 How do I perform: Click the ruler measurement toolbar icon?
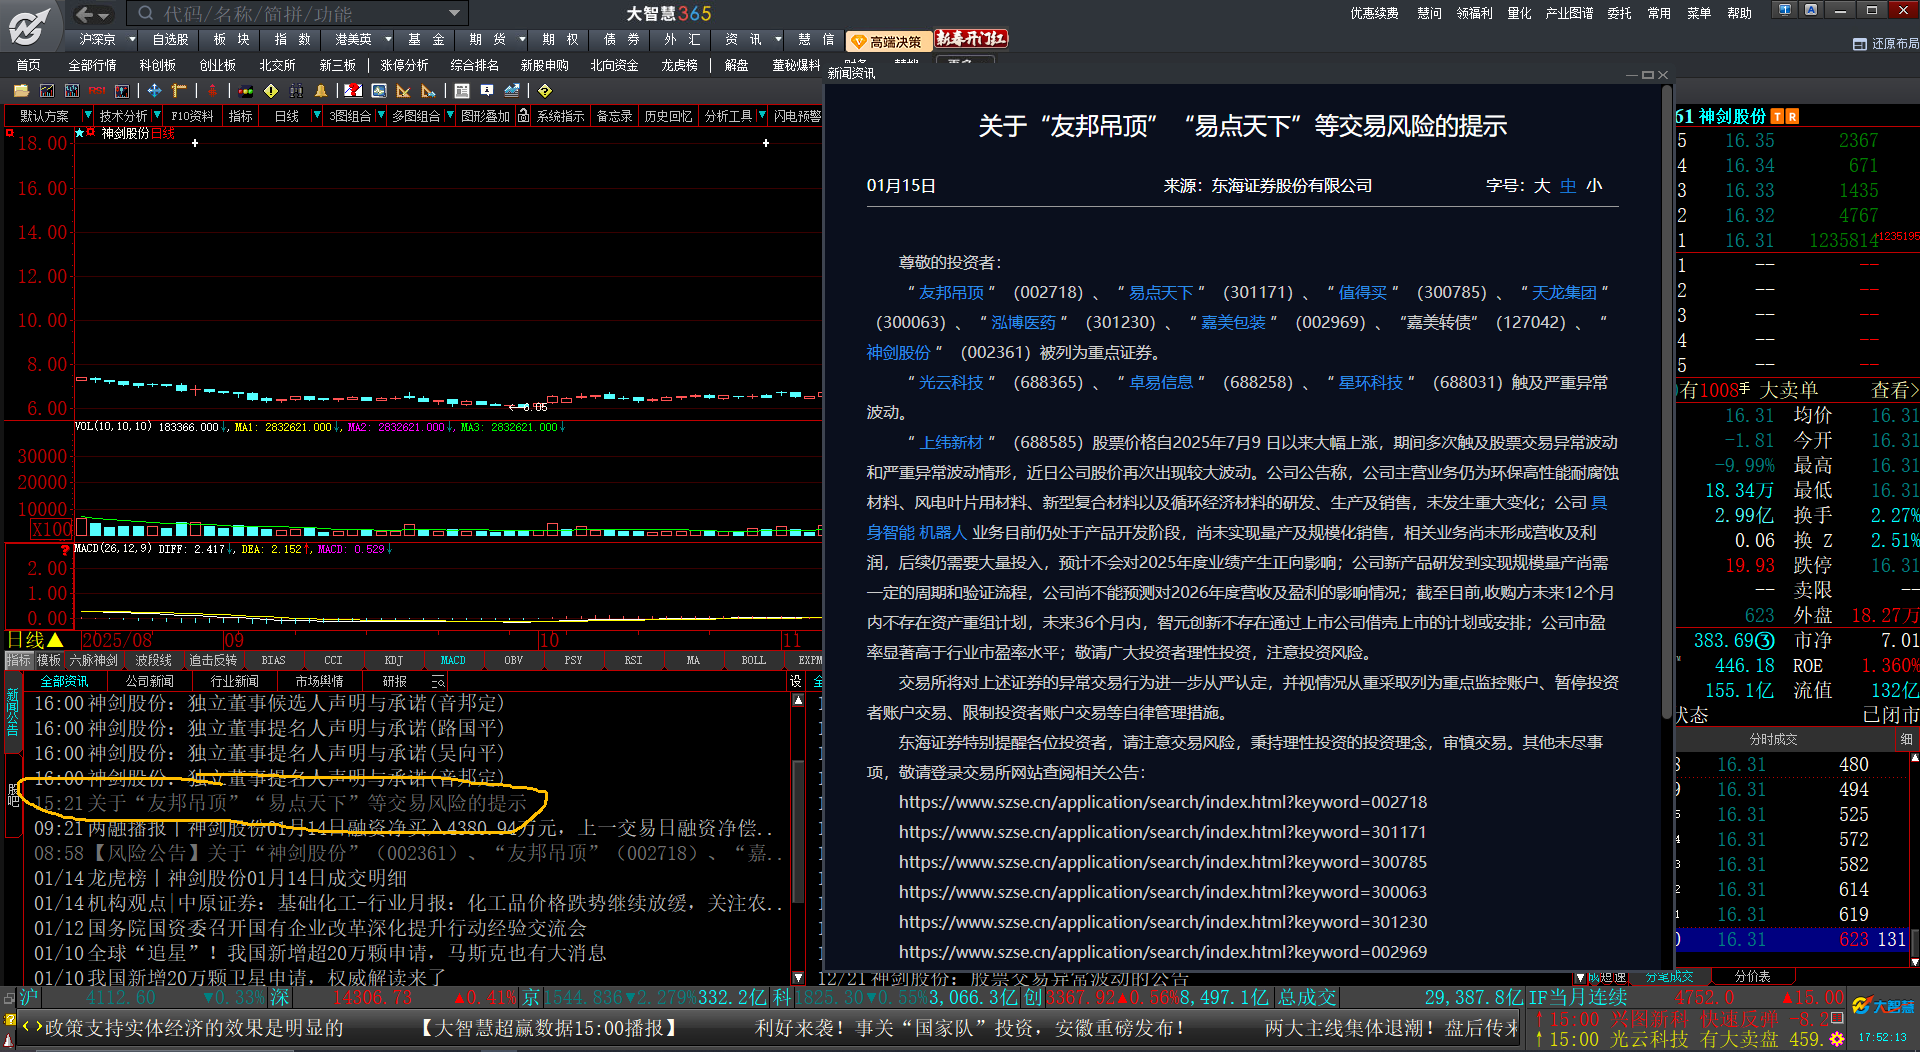(x=179, y=91)
